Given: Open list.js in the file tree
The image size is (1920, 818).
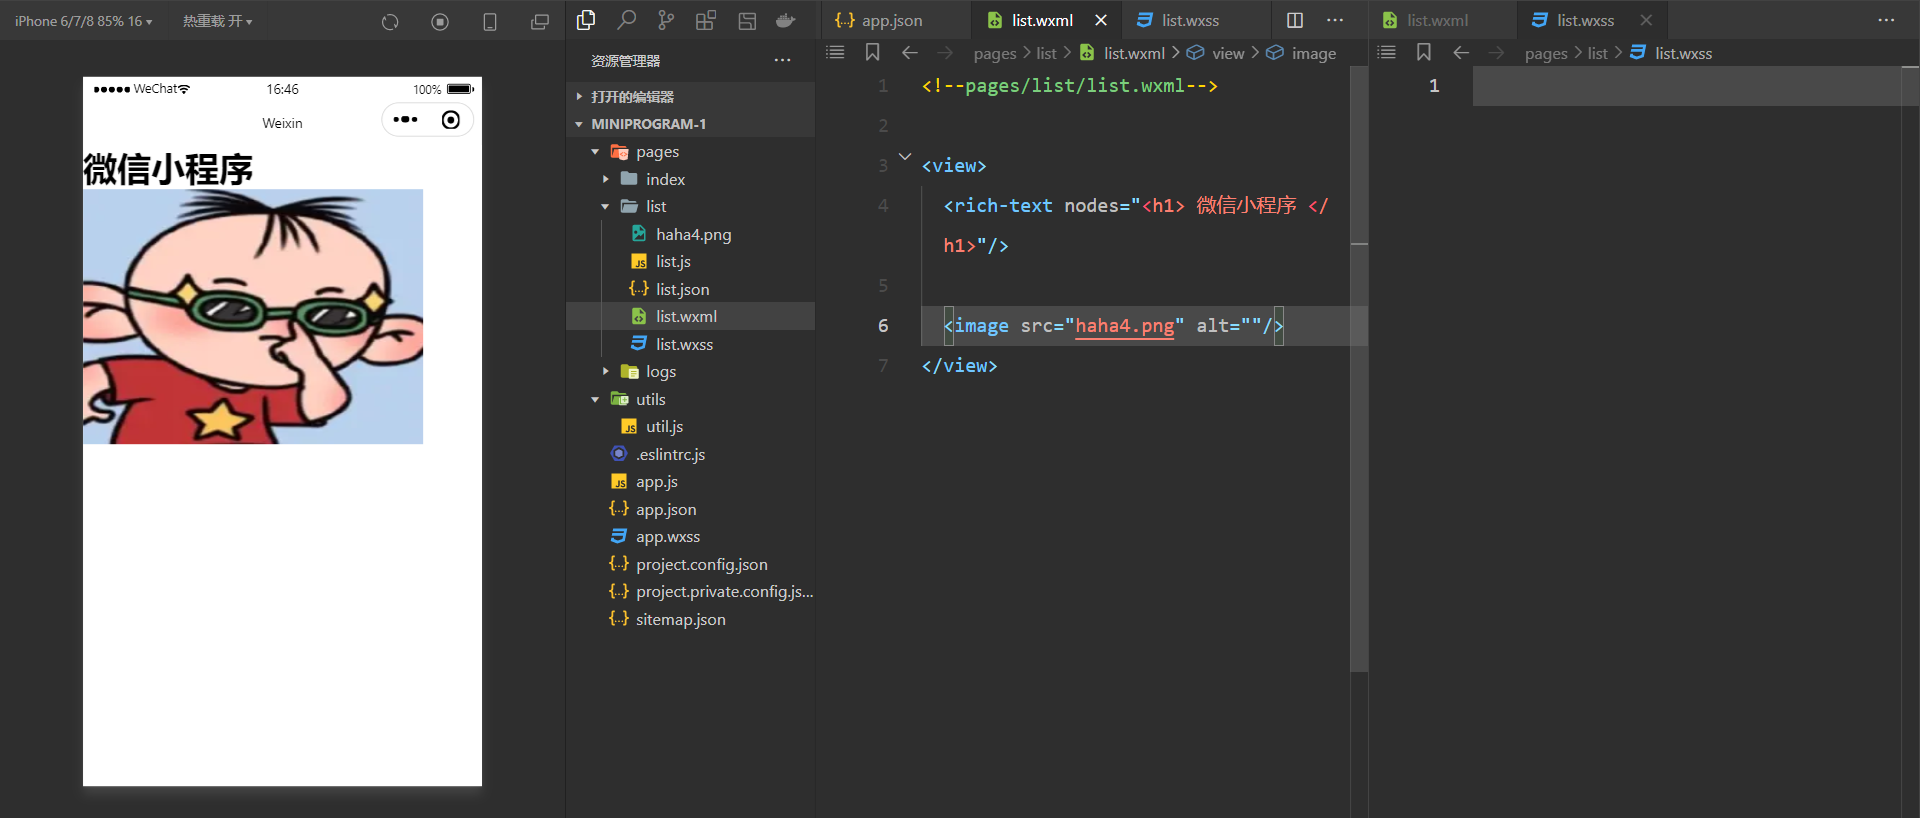Looking at the screenshot, I should 673,261.
